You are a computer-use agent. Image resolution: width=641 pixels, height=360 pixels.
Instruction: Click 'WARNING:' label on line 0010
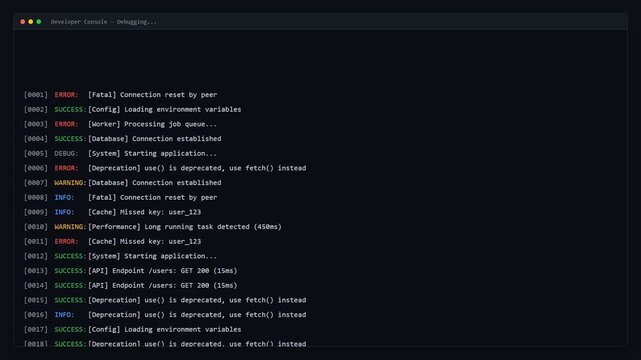pyautogui.click(x=70, y=227)
